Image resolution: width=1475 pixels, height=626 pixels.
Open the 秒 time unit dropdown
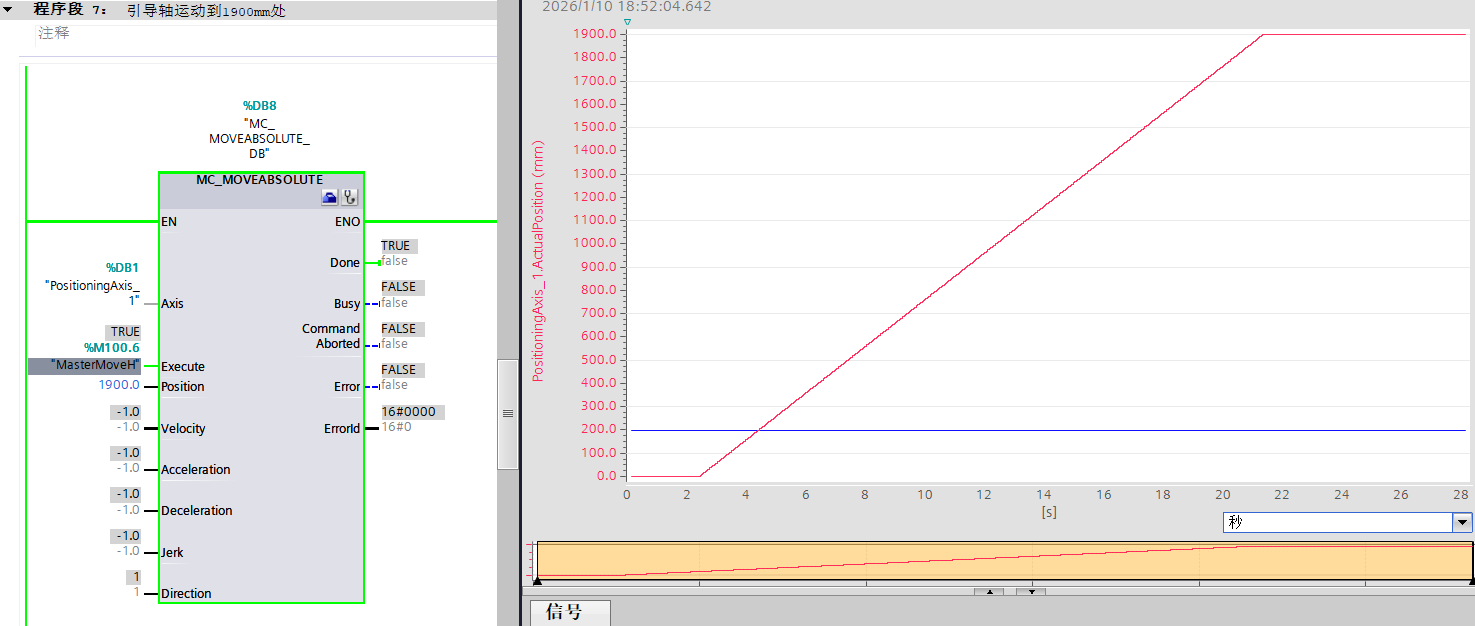point(1461,521)
